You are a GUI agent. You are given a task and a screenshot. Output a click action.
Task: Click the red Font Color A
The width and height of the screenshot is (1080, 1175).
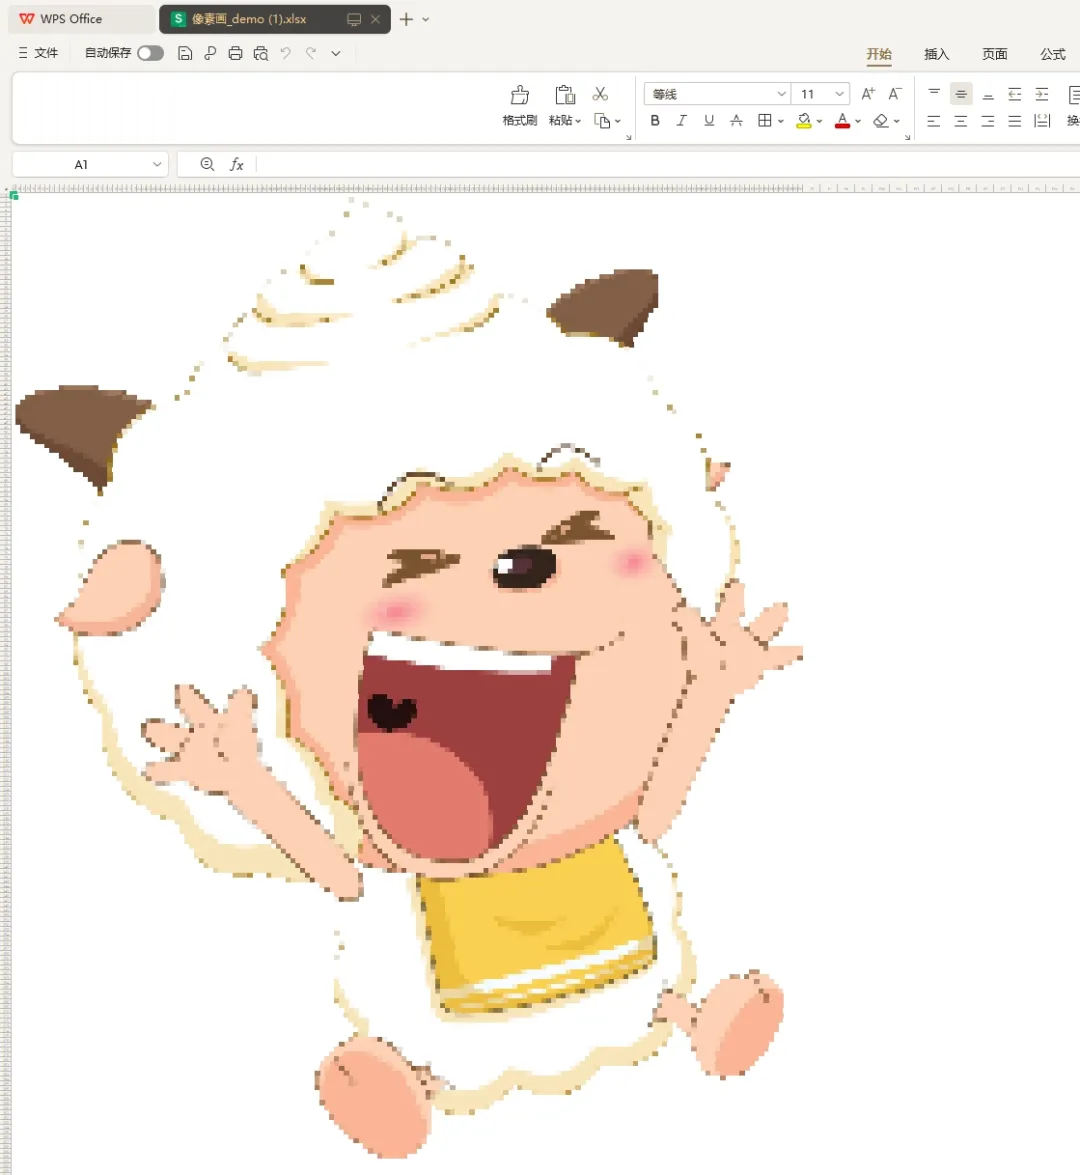842,121
